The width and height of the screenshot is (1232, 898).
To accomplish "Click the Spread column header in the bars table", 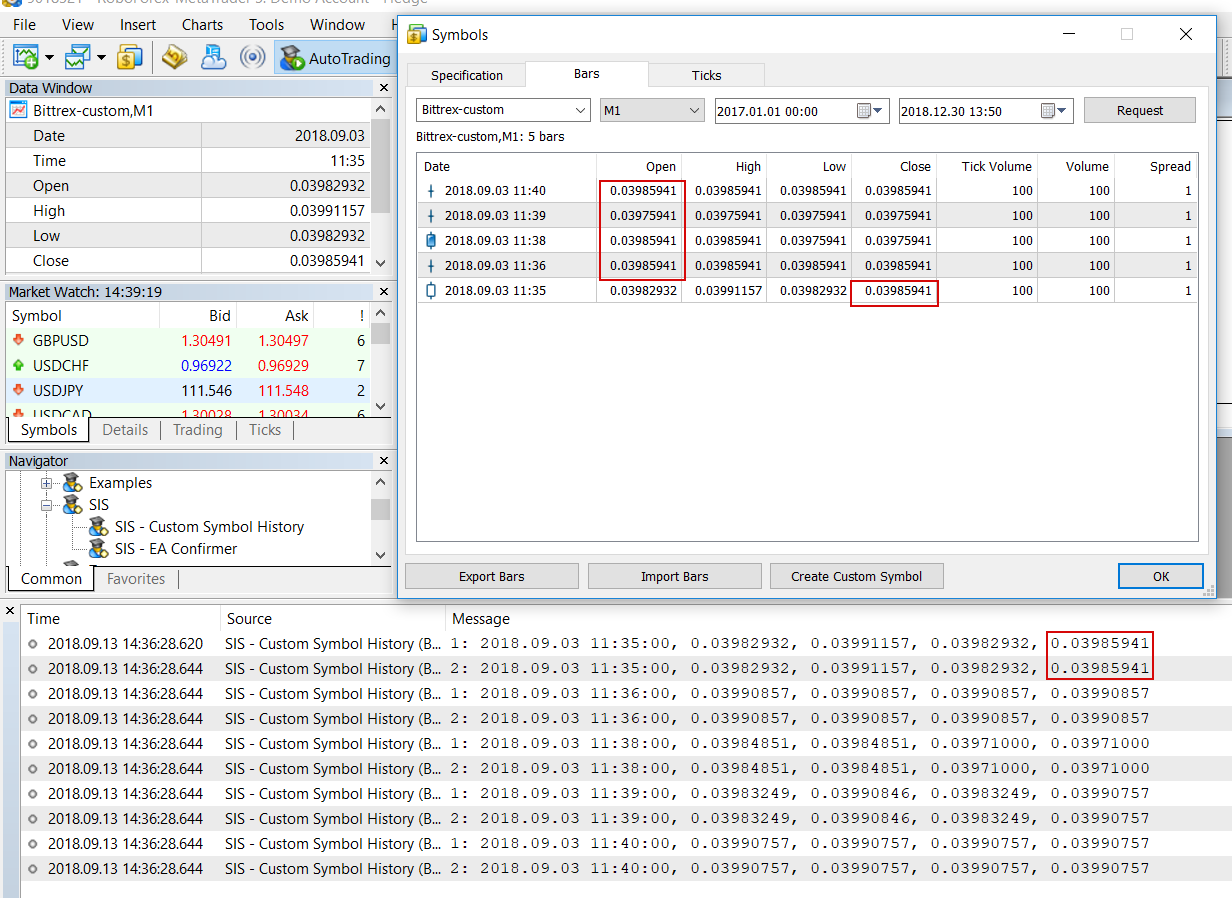I will (1156, 167).
